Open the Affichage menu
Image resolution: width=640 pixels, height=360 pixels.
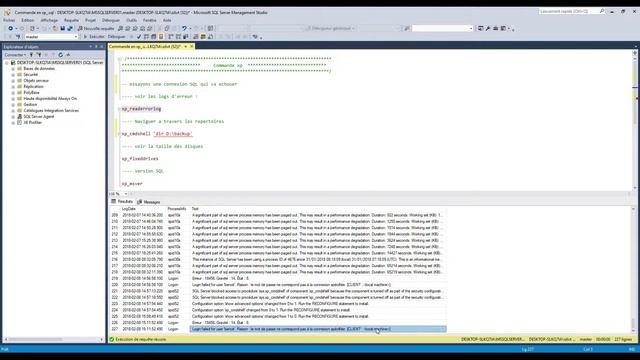49,20
